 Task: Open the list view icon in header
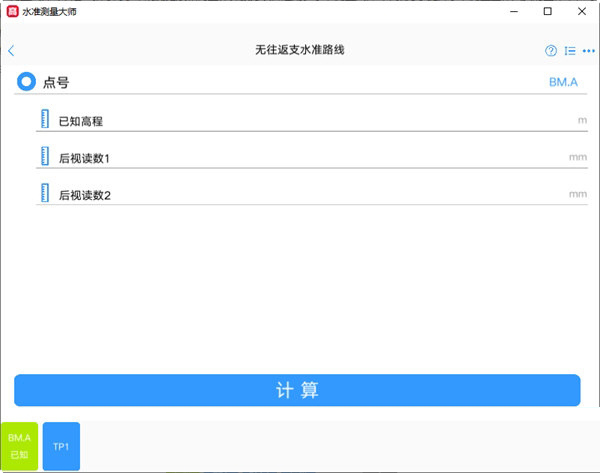(570, 51)
